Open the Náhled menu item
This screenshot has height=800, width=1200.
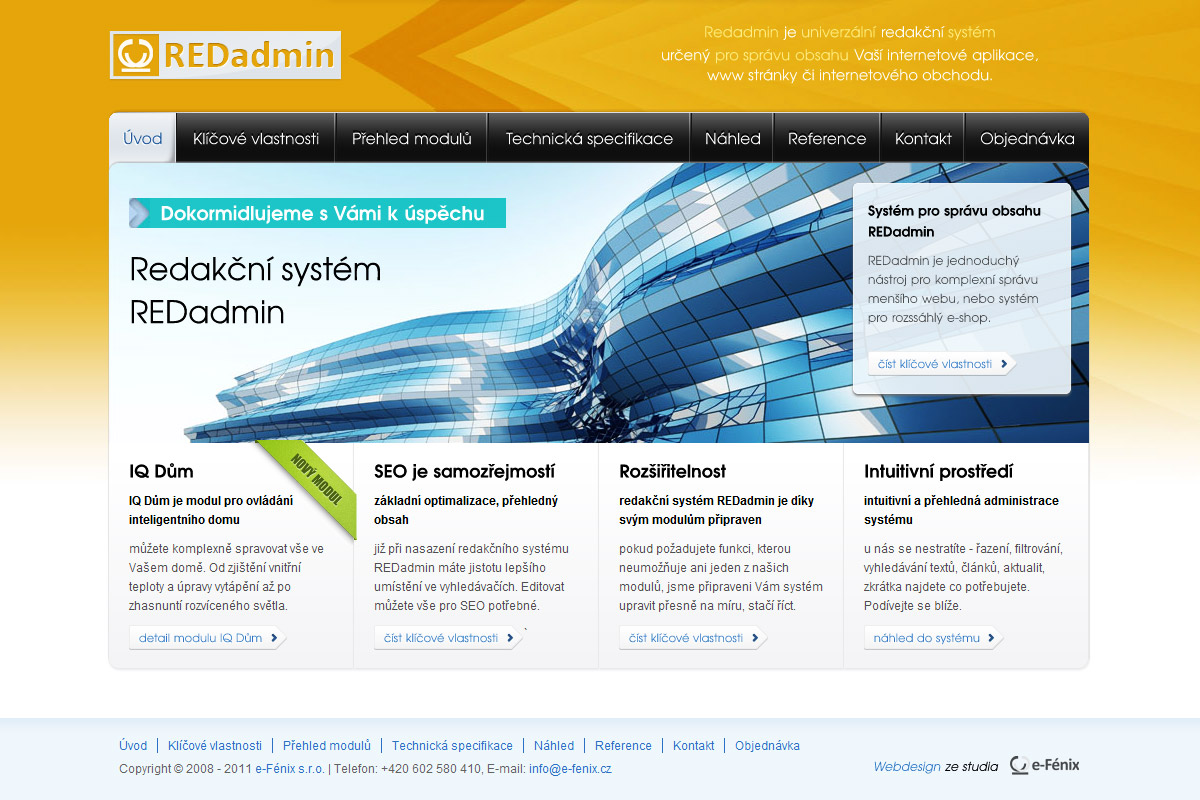coord(732,139)
